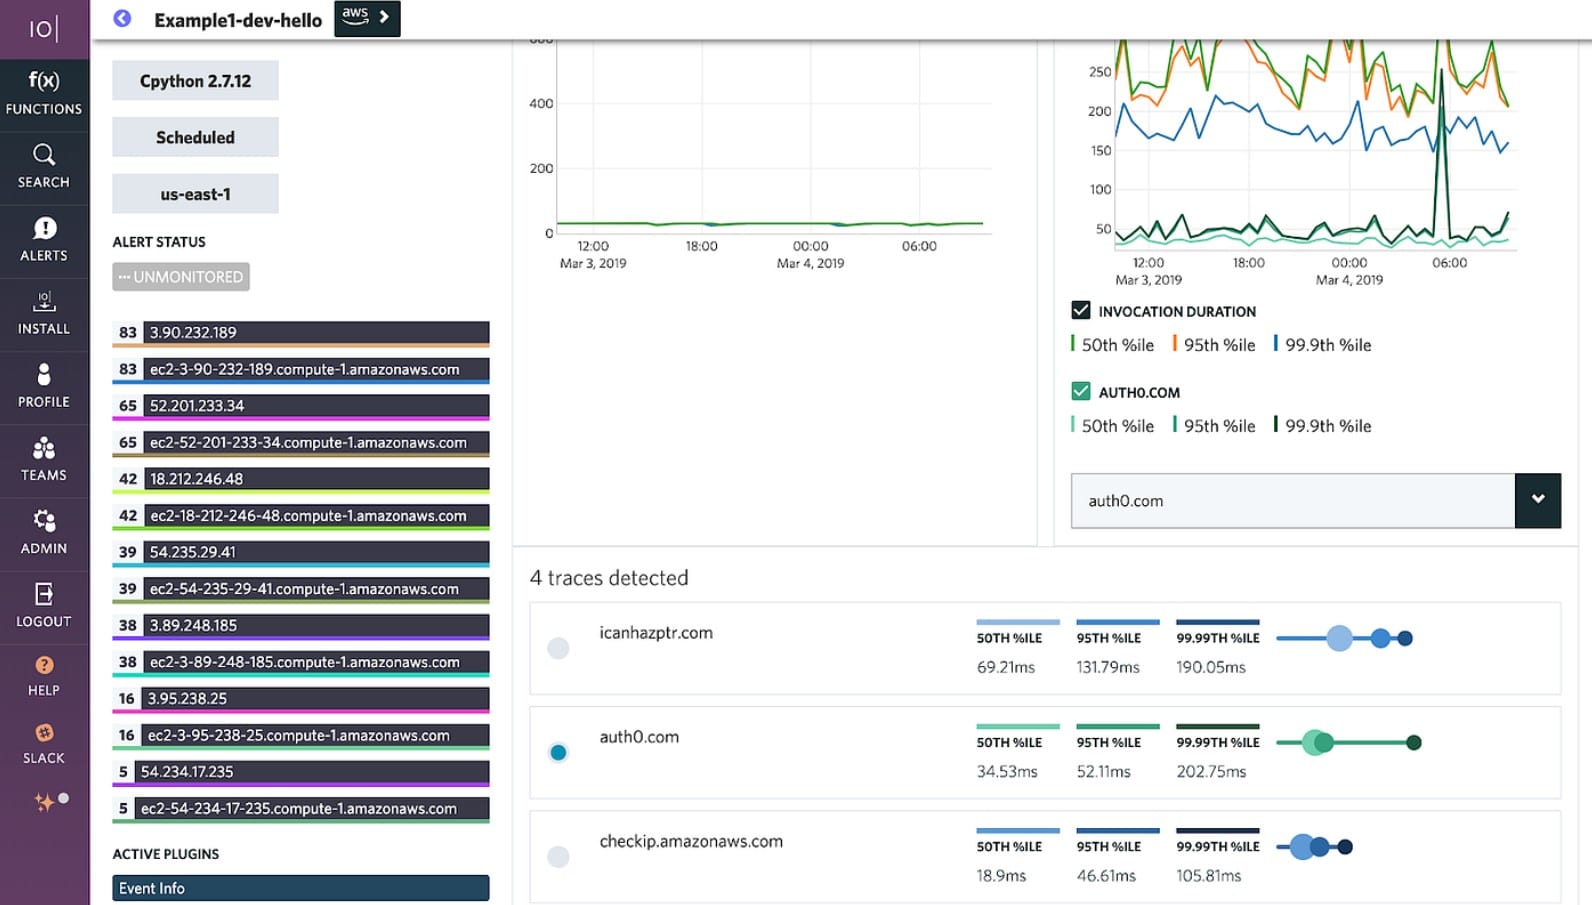Open the Search page
1592x905 pixels.
click(x=44, y=166)
